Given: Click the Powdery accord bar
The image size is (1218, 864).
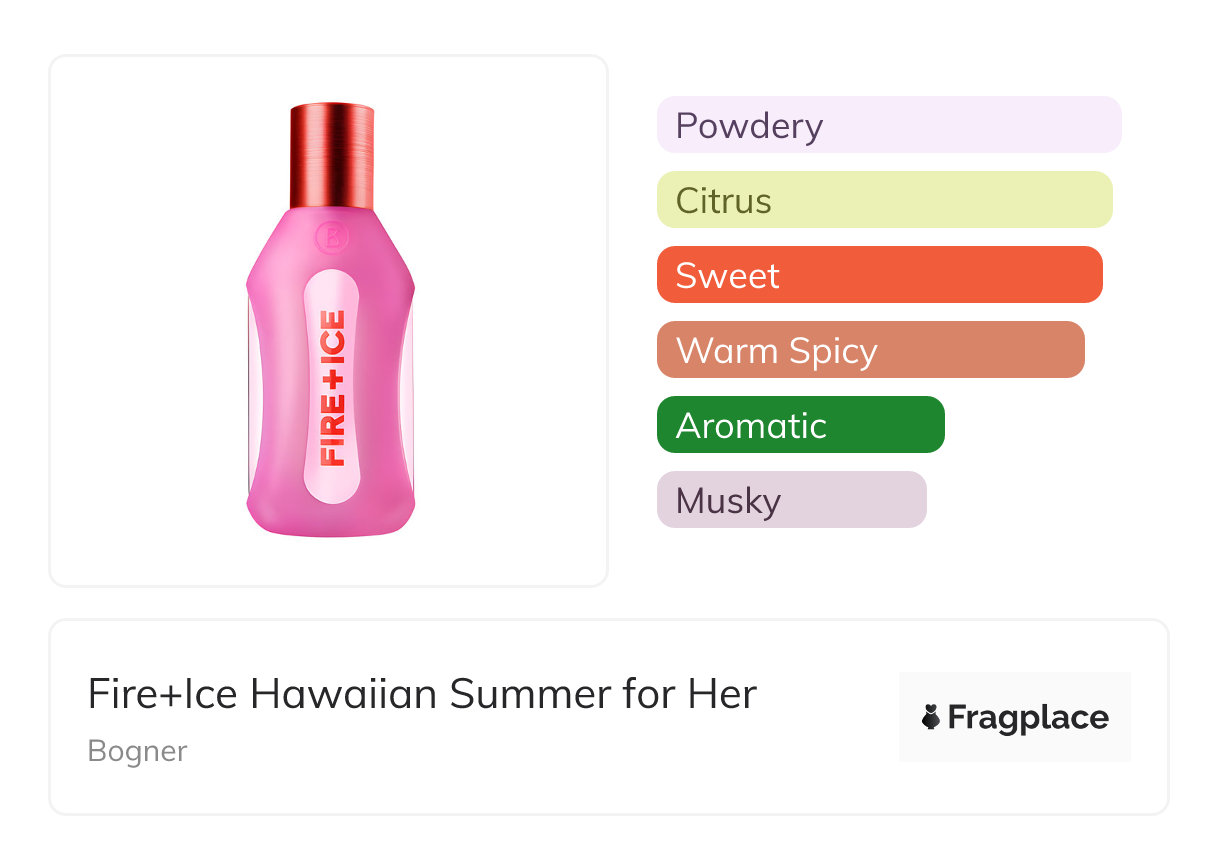Looking at the screenshot, I should (x=888, y=125).
